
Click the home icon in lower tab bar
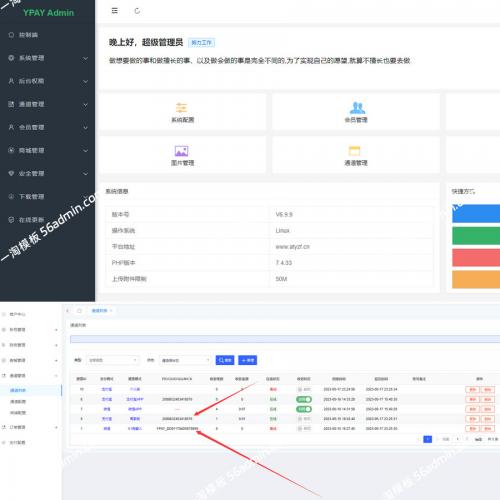[x=79, y=311]
